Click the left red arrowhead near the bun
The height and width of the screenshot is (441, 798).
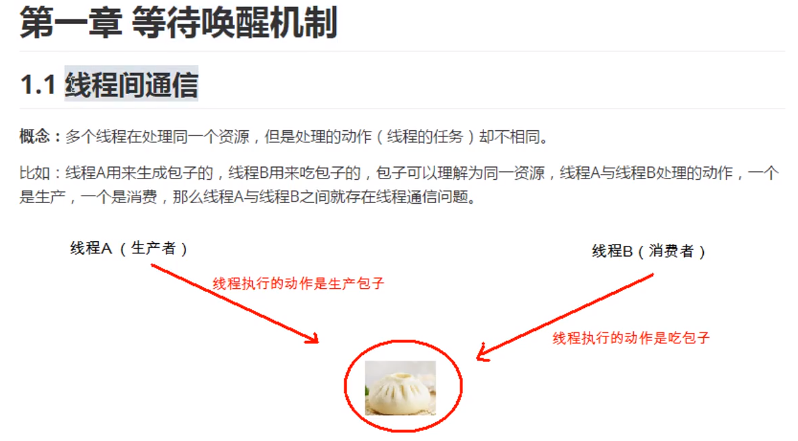(x=311, y=338)
